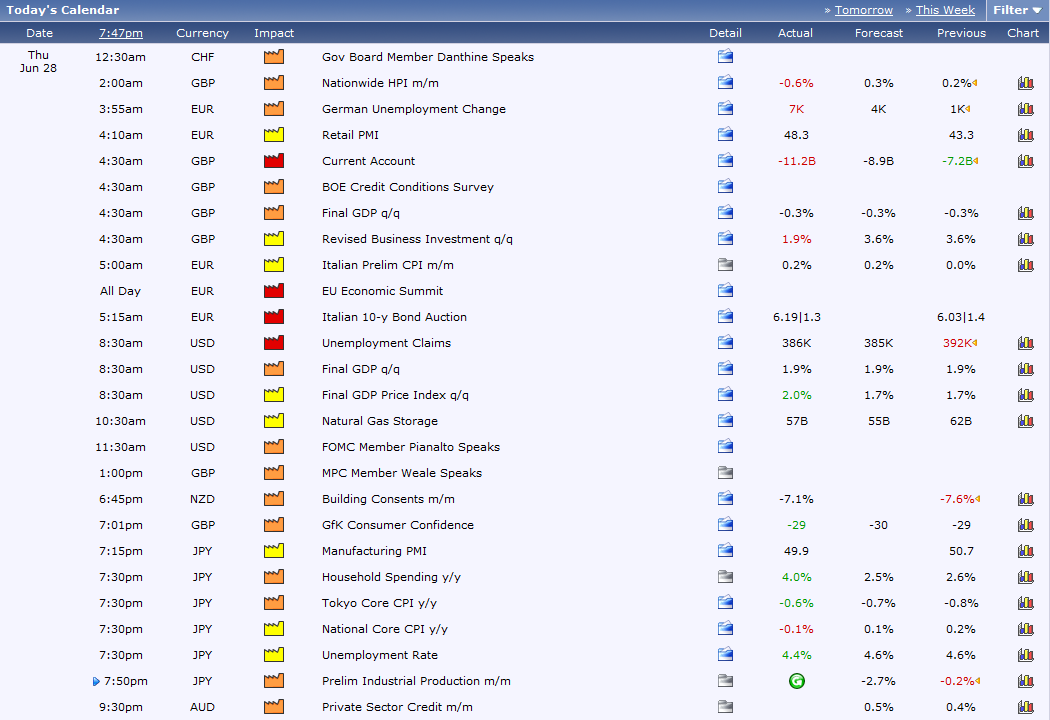Go to the Tomorrow calendar link
Screen dimensions: 1050x720
click(x=863, y=10)
